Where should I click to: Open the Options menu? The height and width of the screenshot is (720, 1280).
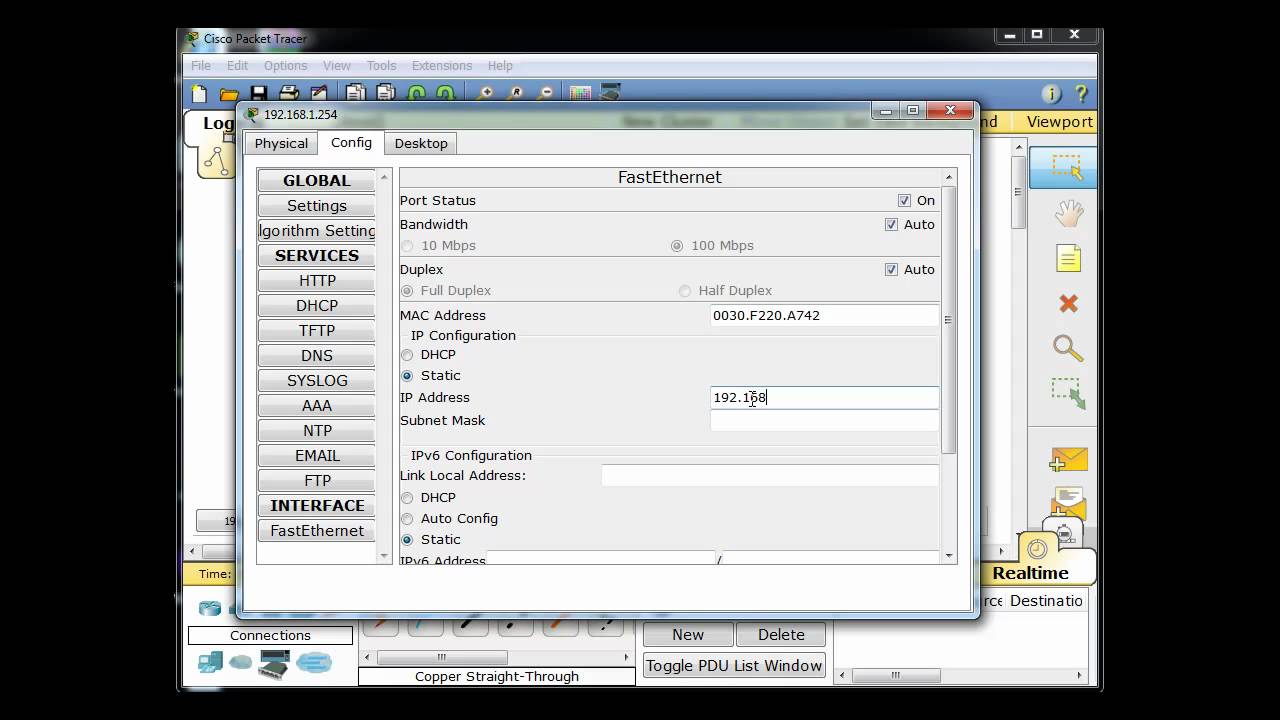click(286, 66)
